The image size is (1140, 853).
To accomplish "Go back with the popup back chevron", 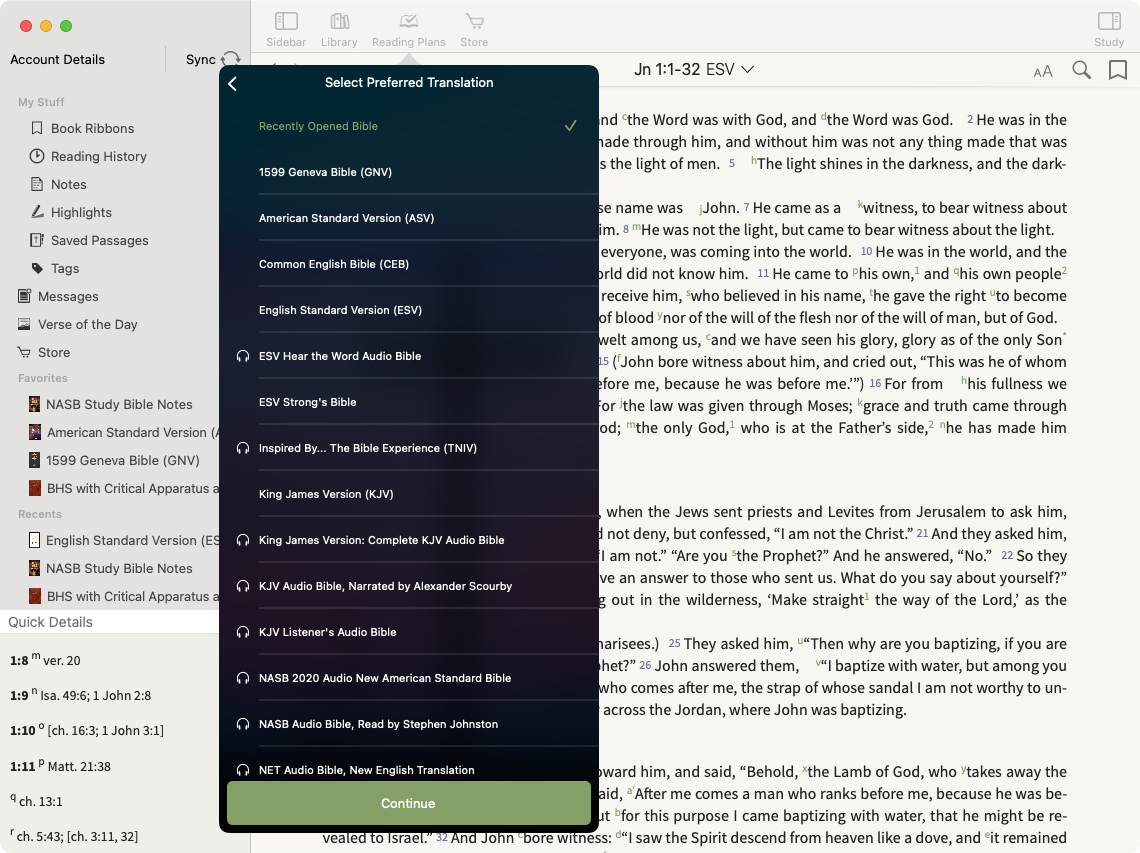I will pyautogui.click(x=233, y=84).
